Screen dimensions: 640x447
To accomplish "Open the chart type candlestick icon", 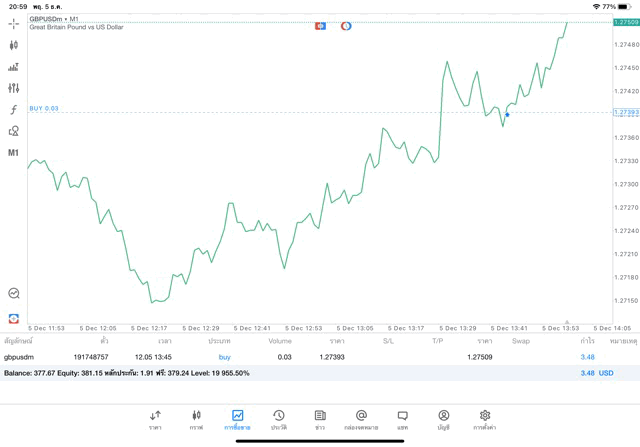I will pyautogui.click(x=14, y=45).
